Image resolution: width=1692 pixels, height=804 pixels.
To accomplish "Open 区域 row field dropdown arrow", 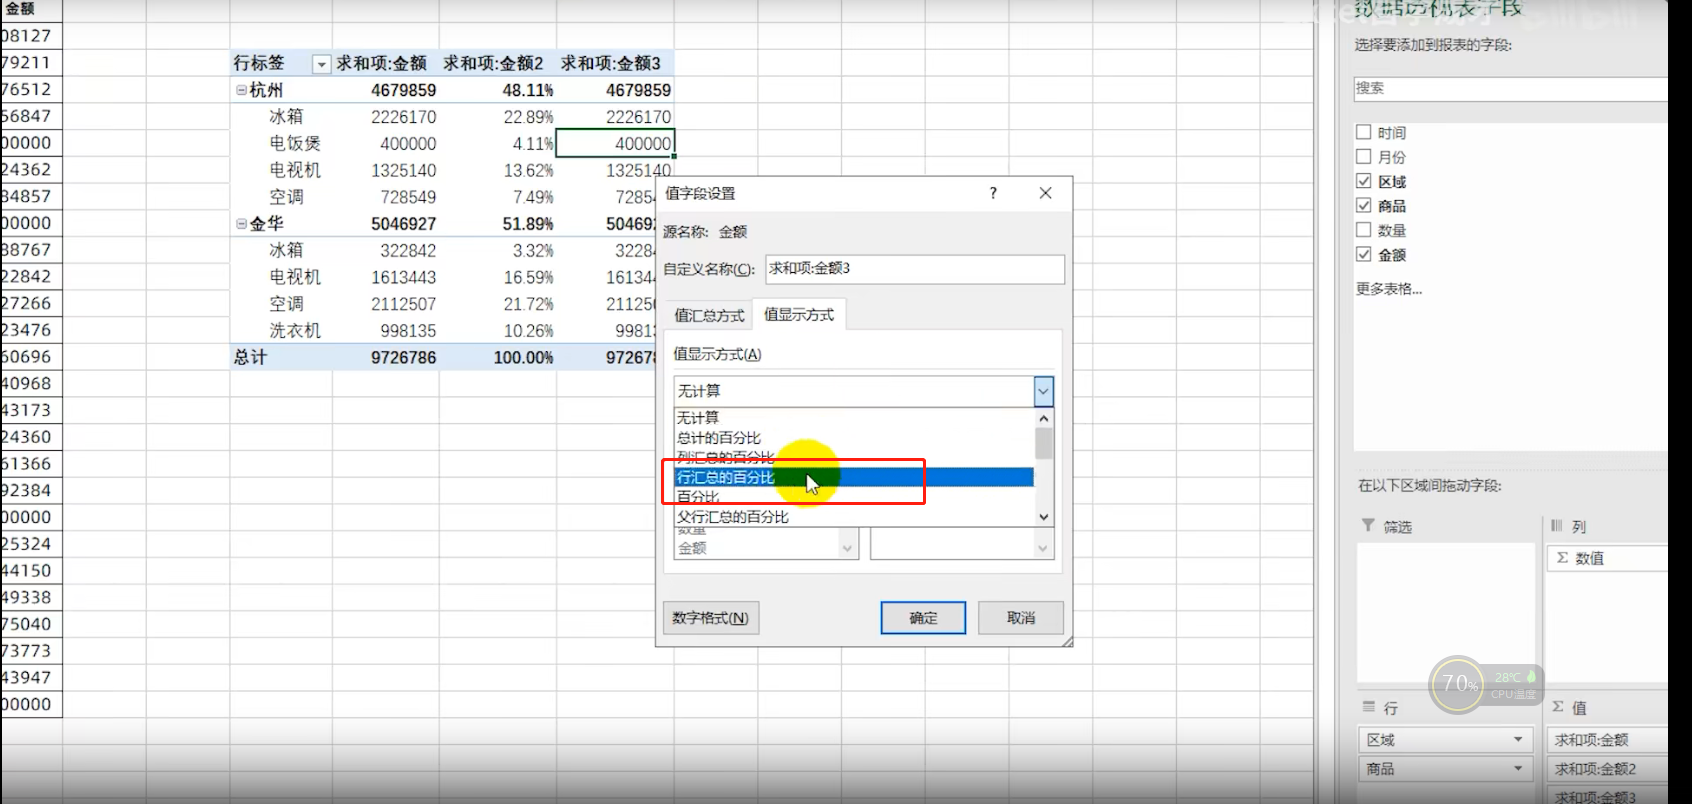I will (x=1518, y=740).
